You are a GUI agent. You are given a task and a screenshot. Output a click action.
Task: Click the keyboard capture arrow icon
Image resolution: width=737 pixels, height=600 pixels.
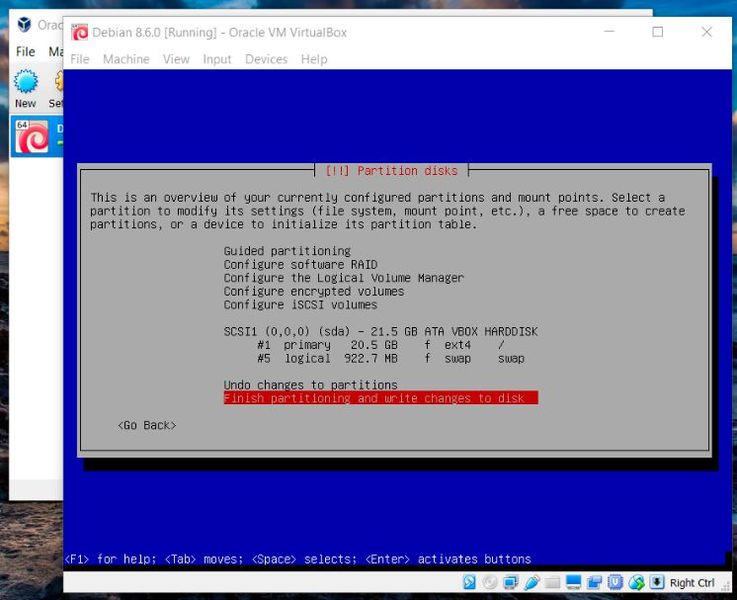pos(657,583)
